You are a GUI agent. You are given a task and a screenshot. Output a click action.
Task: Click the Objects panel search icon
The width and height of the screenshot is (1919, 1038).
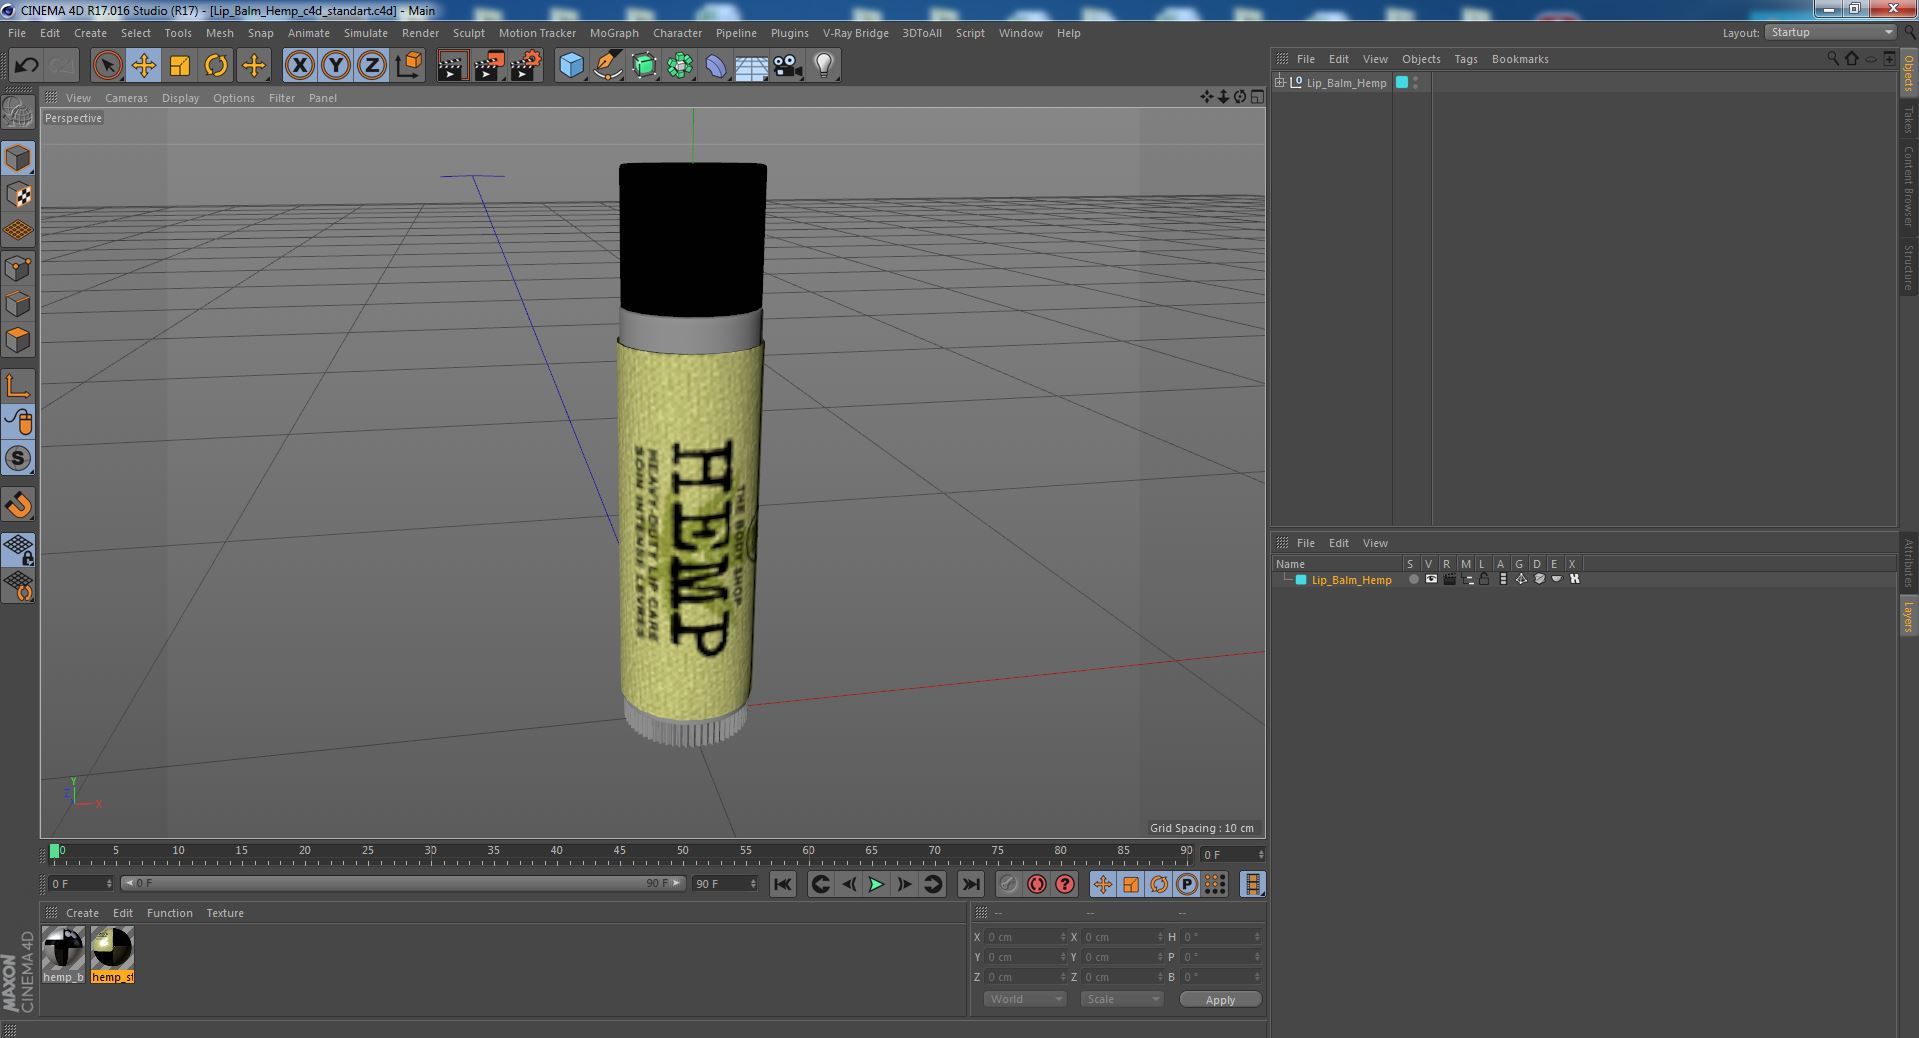[1833, 59]
